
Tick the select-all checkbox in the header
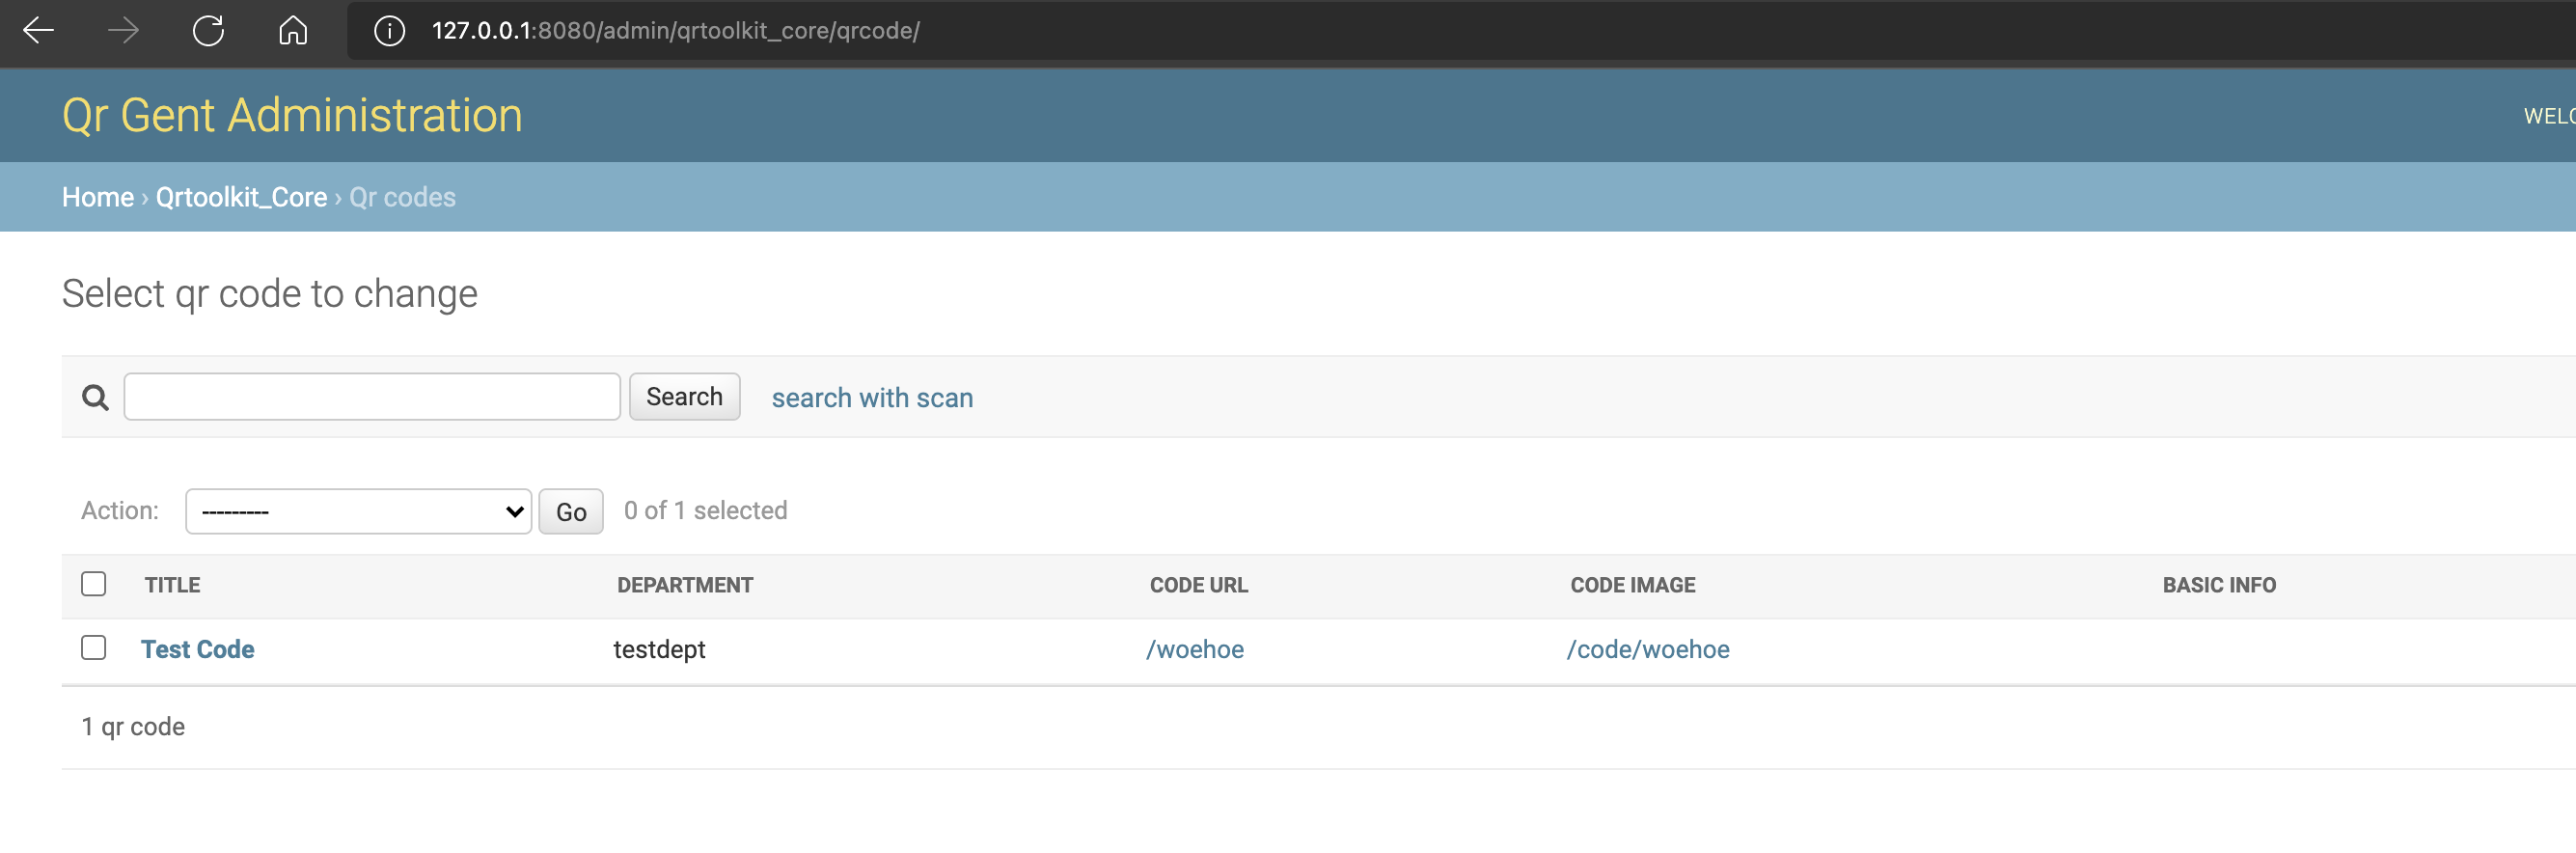tap(94, 584)
